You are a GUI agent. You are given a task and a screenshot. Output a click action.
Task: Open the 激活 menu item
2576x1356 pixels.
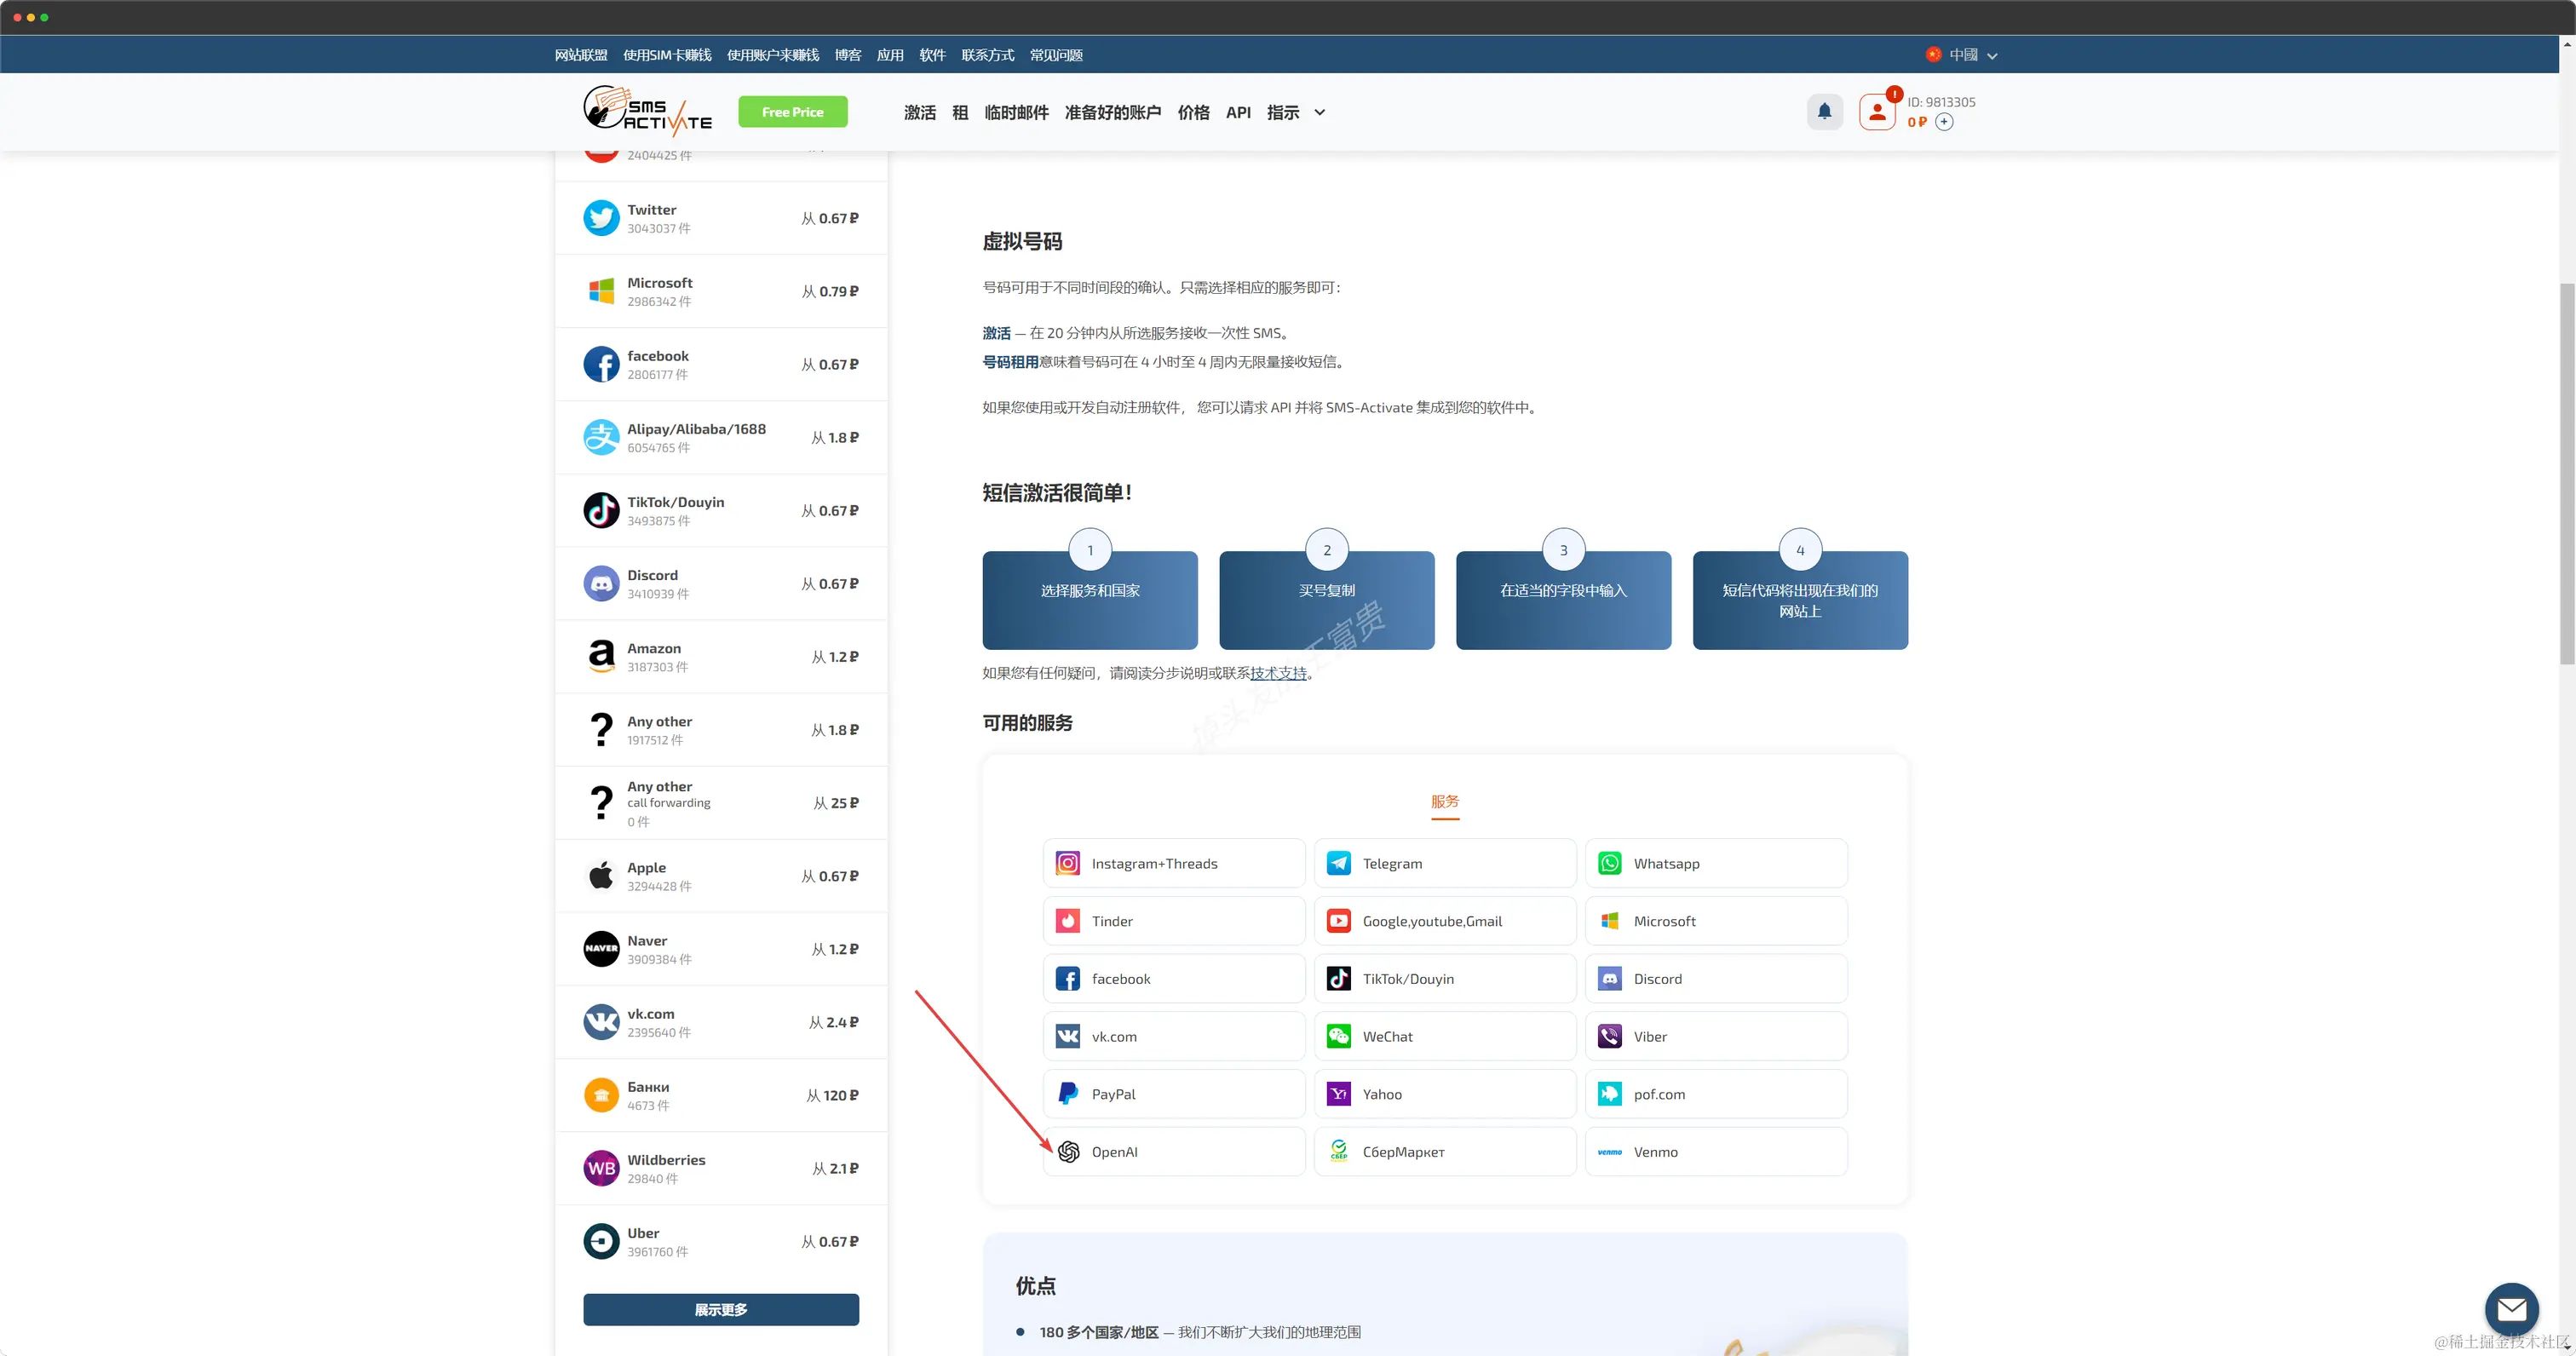(919, 113)
